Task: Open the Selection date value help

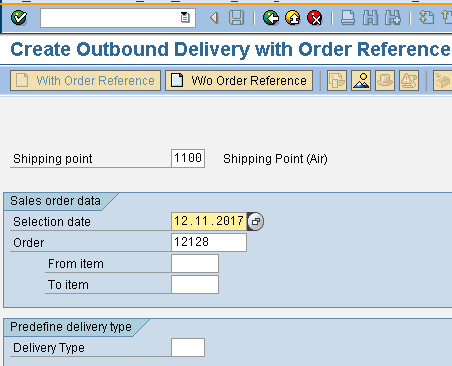Action: (x=256, y=222)
